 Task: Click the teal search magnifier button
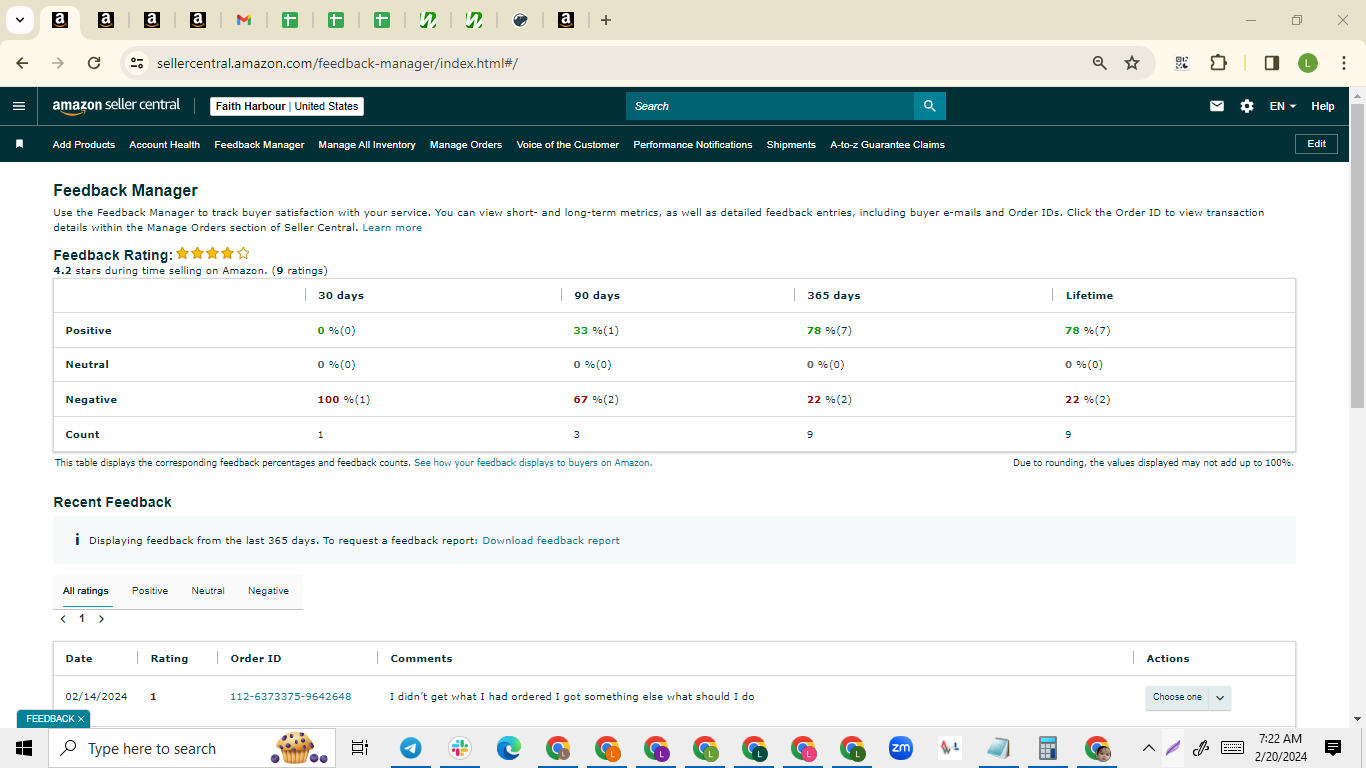pos(930,106)
